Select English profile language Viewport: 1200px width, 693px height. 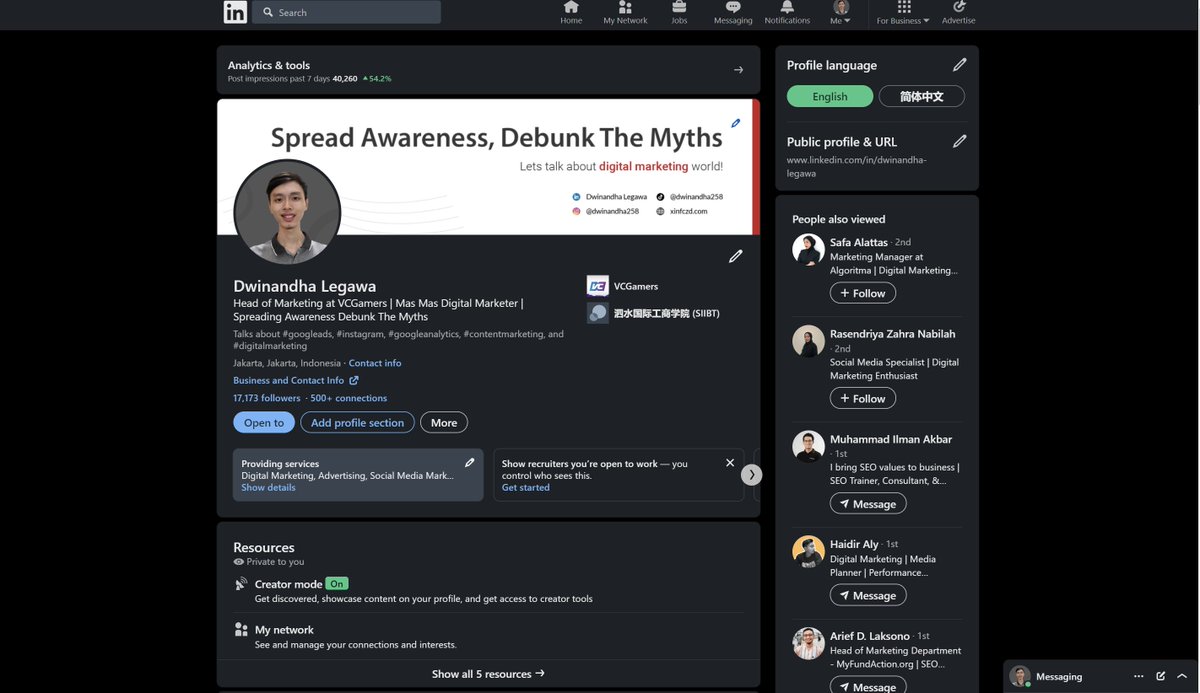[x=830, y=97]
